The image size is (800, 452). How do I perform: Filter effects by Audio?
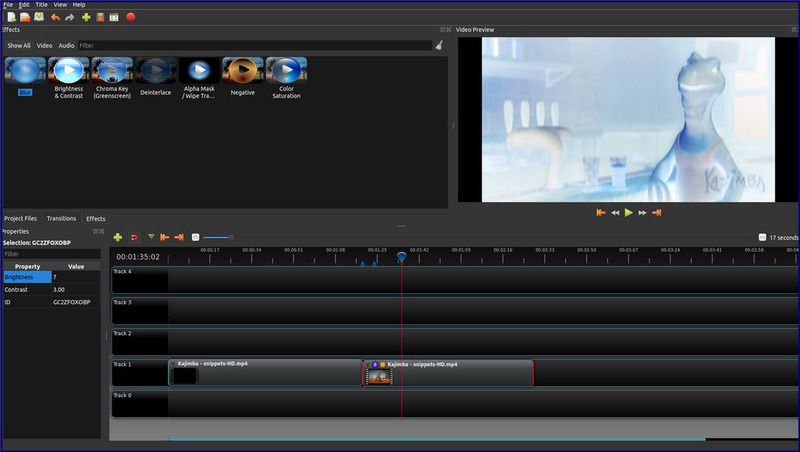pos(66,45)
